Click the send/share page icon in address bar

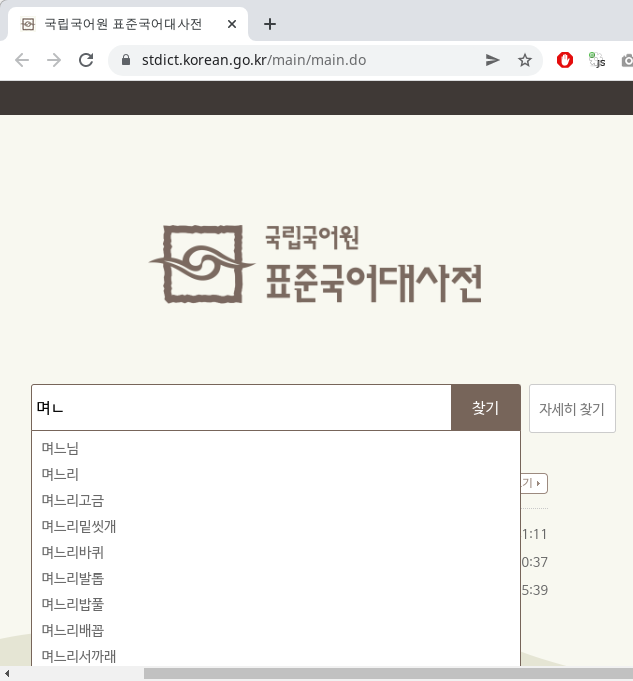coord(492,60)
